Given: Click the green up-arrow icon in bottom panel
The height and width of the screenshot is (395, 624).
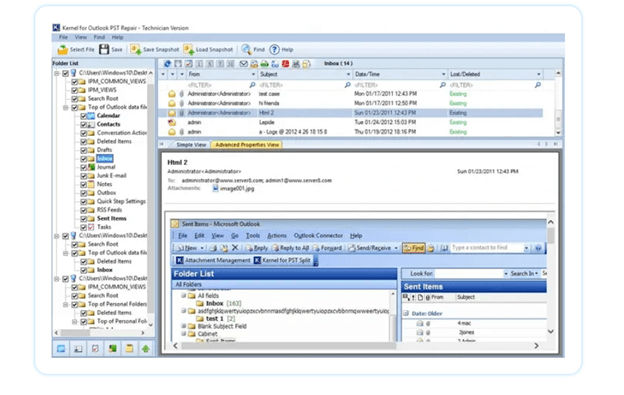Looking at the screenshot, I should pyautogui.click(x=146, y=349).
